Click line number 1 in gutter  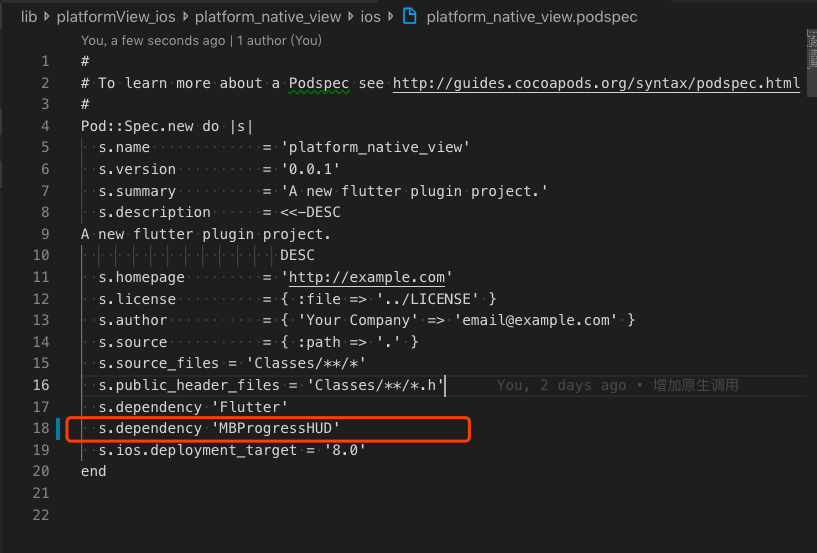[45, 61]
